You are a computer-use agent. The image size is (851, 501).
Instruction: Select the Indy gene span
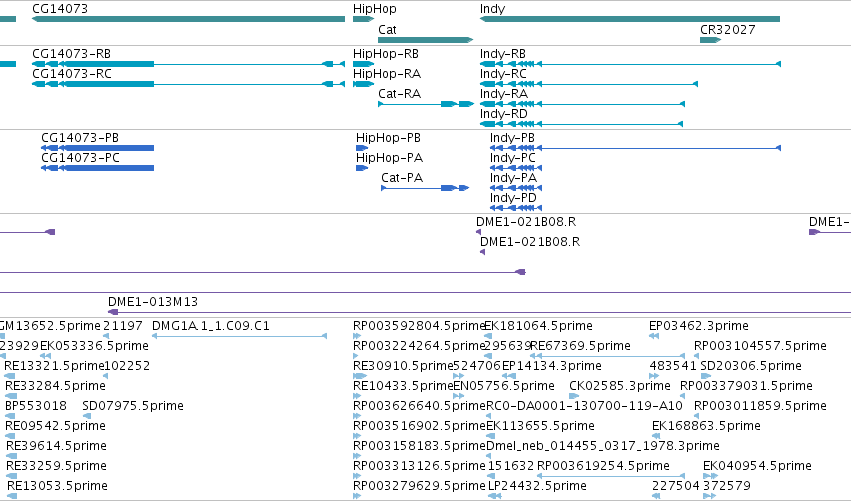click(x=630, y=19)
